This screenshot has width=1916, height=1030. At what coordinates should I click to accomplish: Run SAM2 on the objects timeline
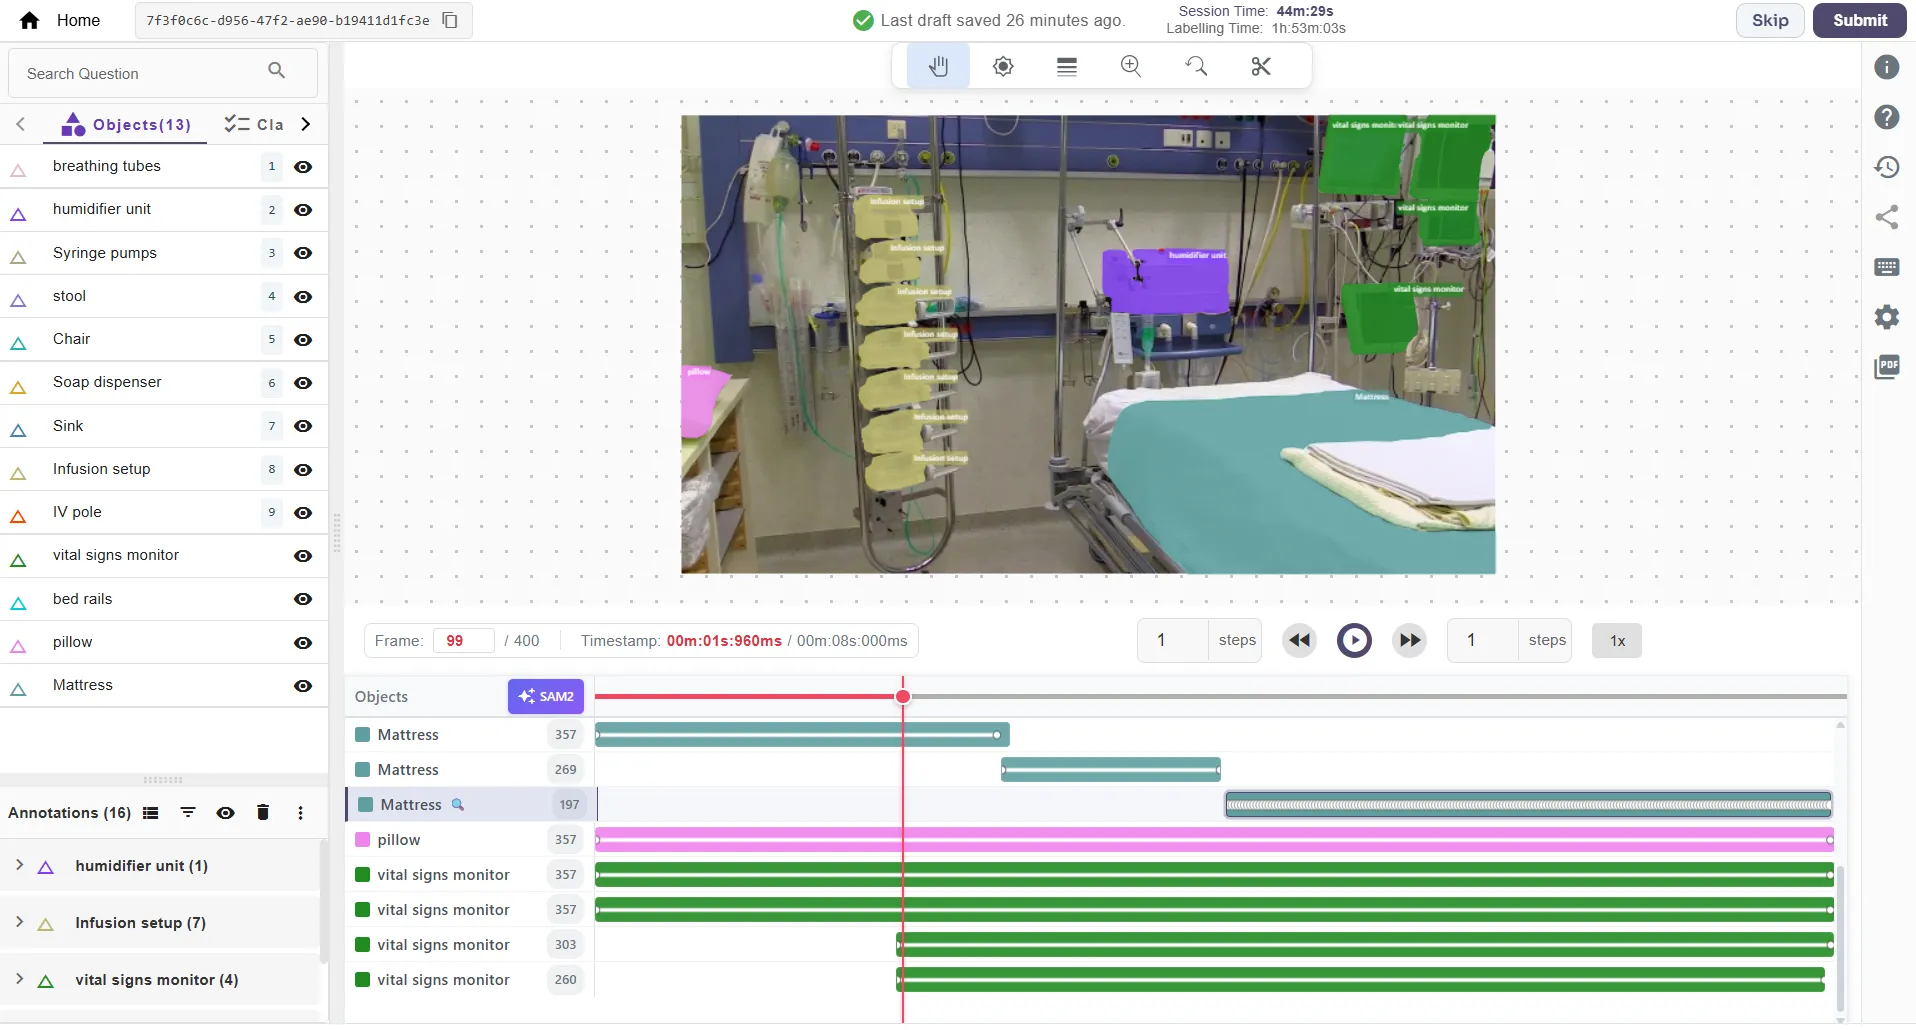[x=545, y=696]
